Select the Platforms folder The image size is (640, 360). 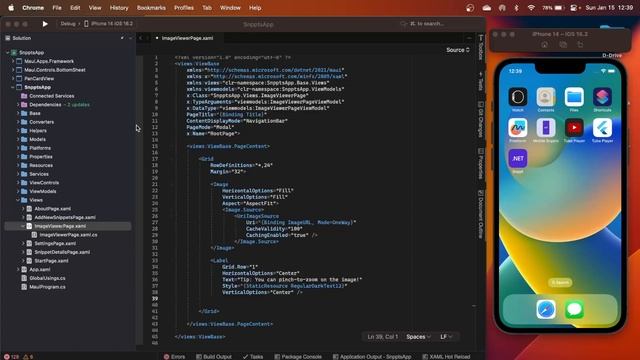pyautogui.click(x=40, y=148)
